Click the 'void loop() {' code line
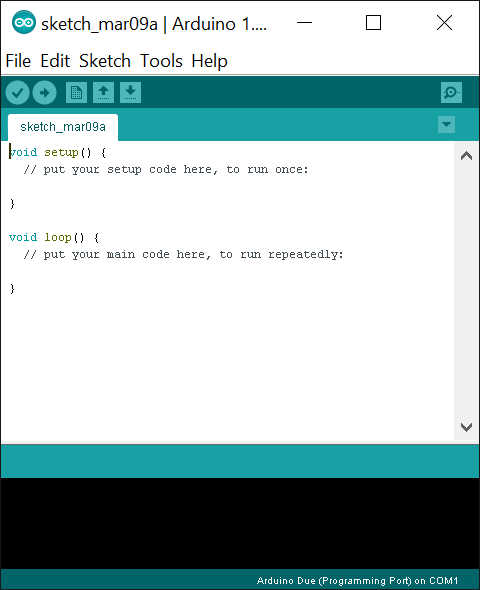Image resolution: width=480 pixels, height=590 pixels. coord(54,237)
